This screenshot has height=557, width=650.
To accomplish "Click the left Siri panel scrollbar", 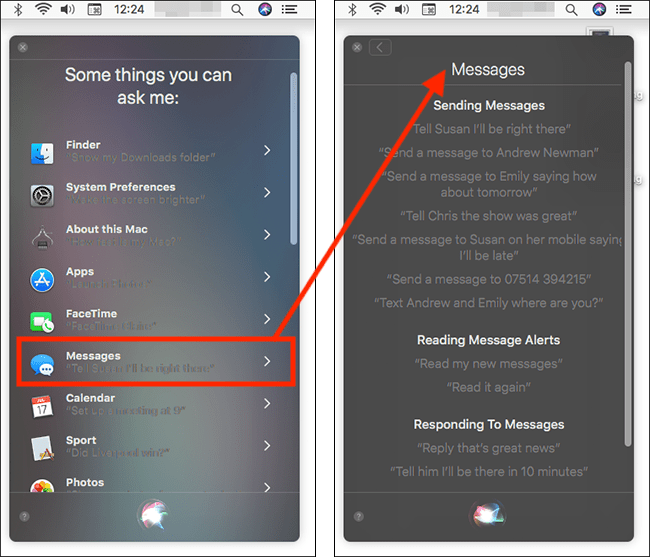I will pyautogui.click(x=294, y=159).
